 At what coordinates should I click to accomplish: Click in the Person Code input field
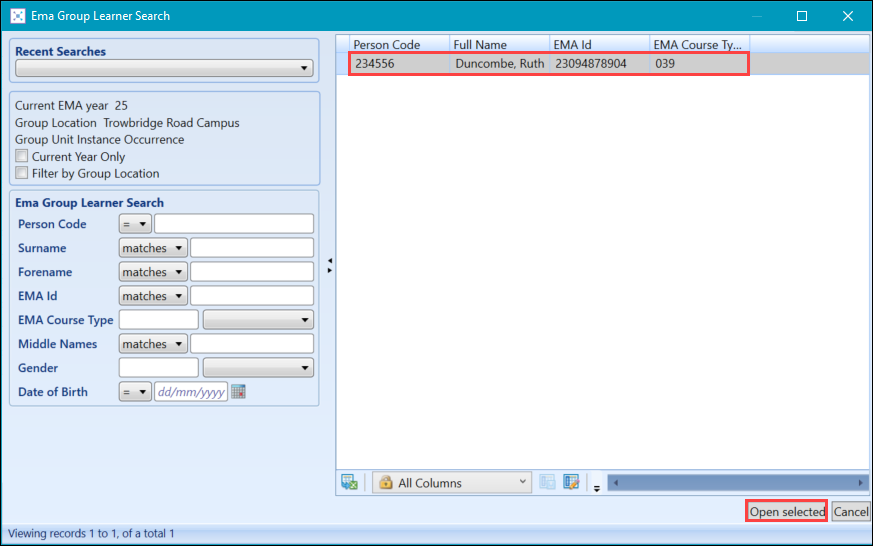click(234, 224)
